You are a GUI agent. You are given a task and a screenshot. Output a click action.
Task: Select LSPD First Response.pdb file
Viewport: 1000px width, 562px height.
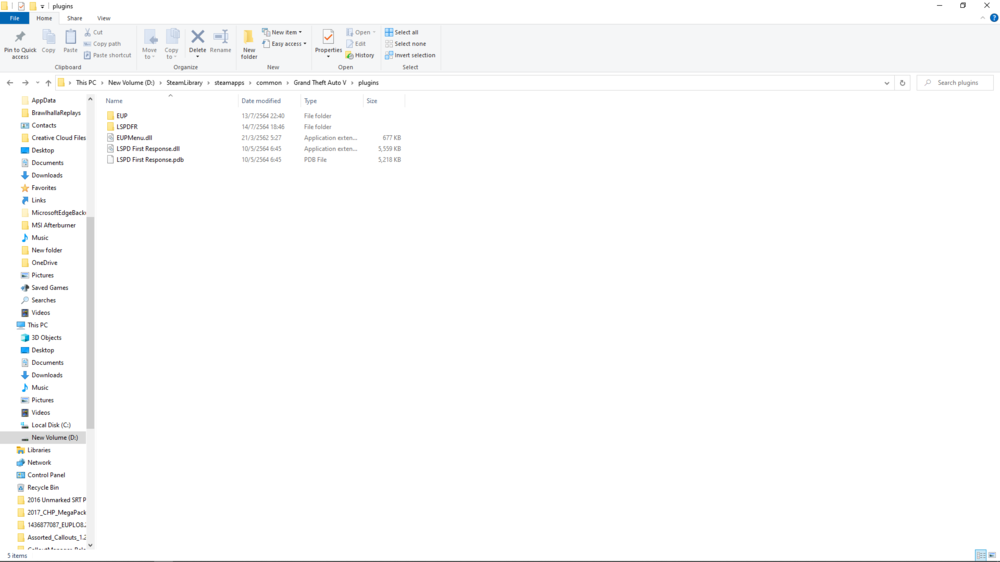[x=149, y=159]
